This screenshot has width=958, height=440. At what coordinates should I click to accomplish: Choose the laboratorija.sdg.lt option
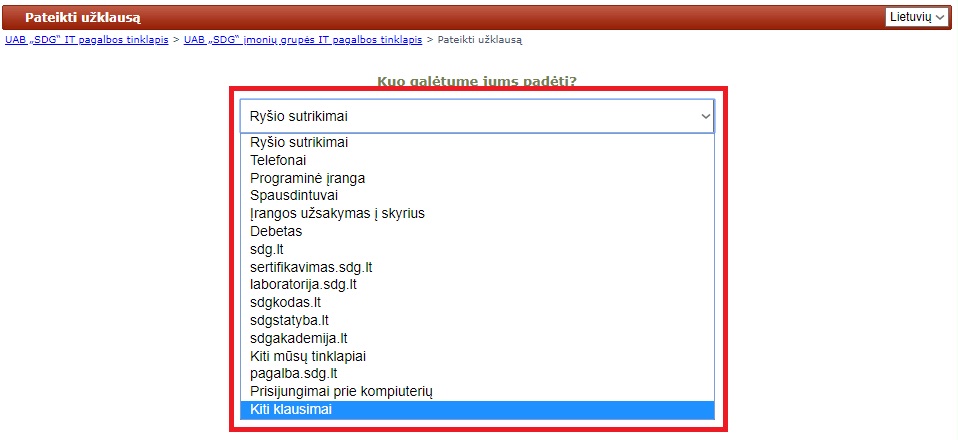click(x=303, y=284)
